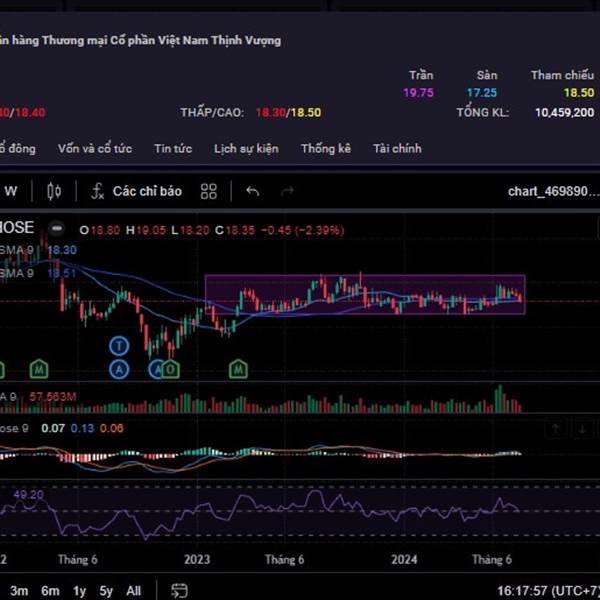This screenshot has height=600, width=600.
Task: Move the MACD pane down
Action: 582,429
